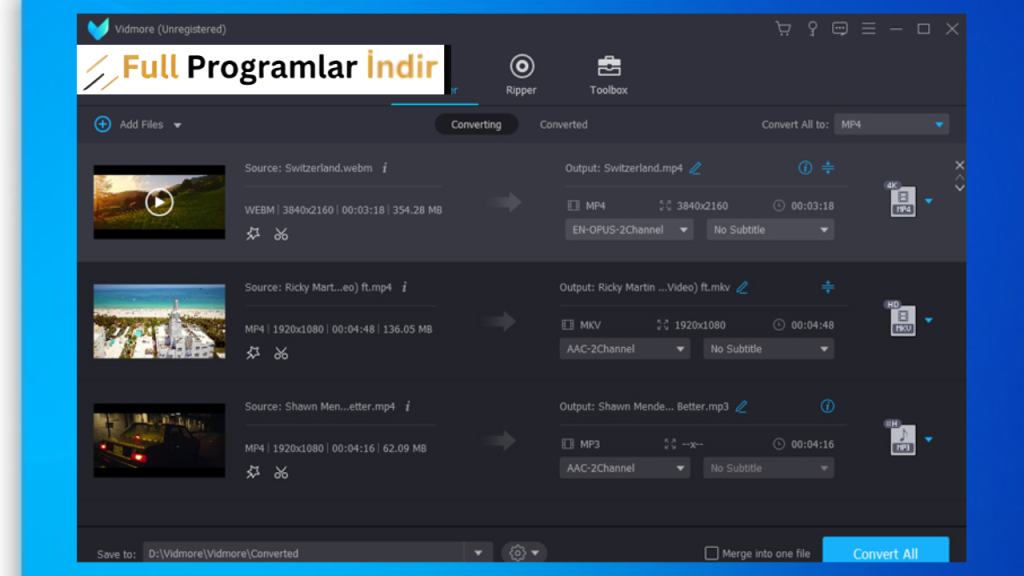The image size is (1024, 576).
Task: Open the hamburger menu in title bar
Action: [869, 29]
